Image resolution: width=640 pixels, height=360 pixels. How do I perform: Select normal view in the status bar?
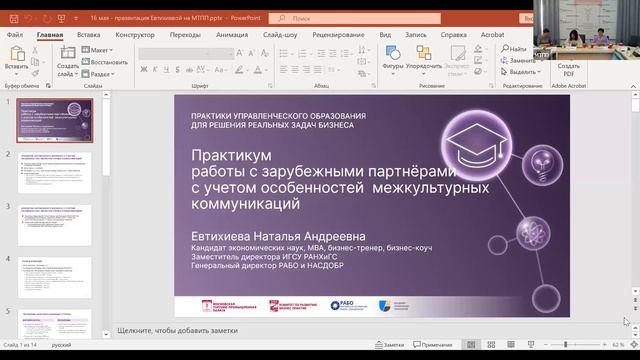(471, 345)
